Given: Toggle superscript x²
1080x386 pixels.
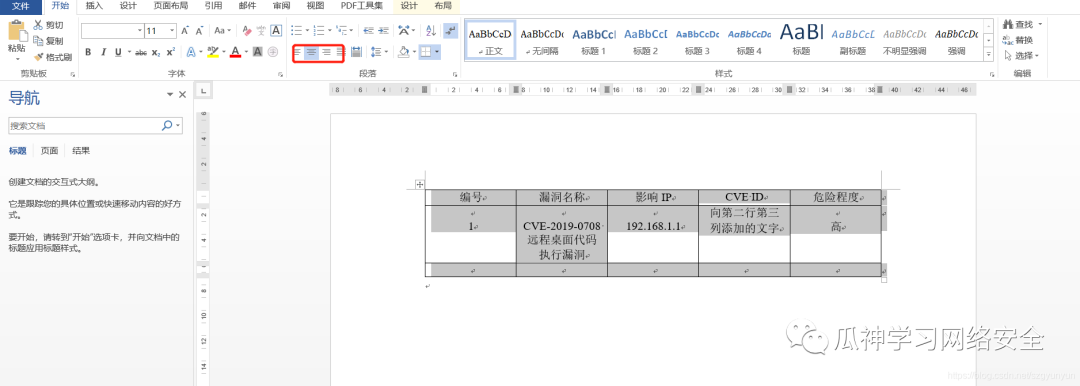Looking at the screenshot, I should click(171, 52).
